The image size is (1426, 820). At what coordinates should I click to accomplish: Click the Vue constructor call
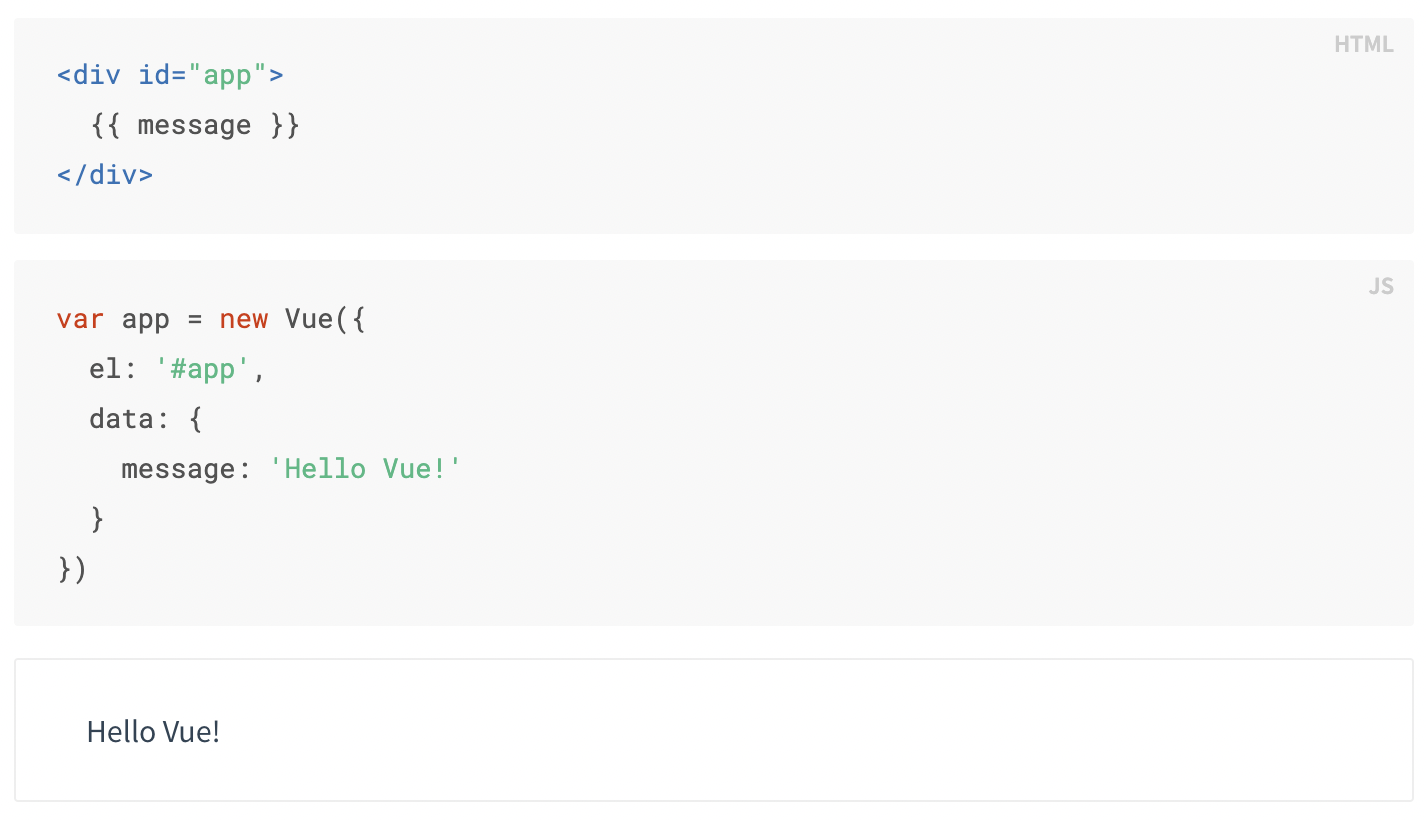[x=309, y=319]
